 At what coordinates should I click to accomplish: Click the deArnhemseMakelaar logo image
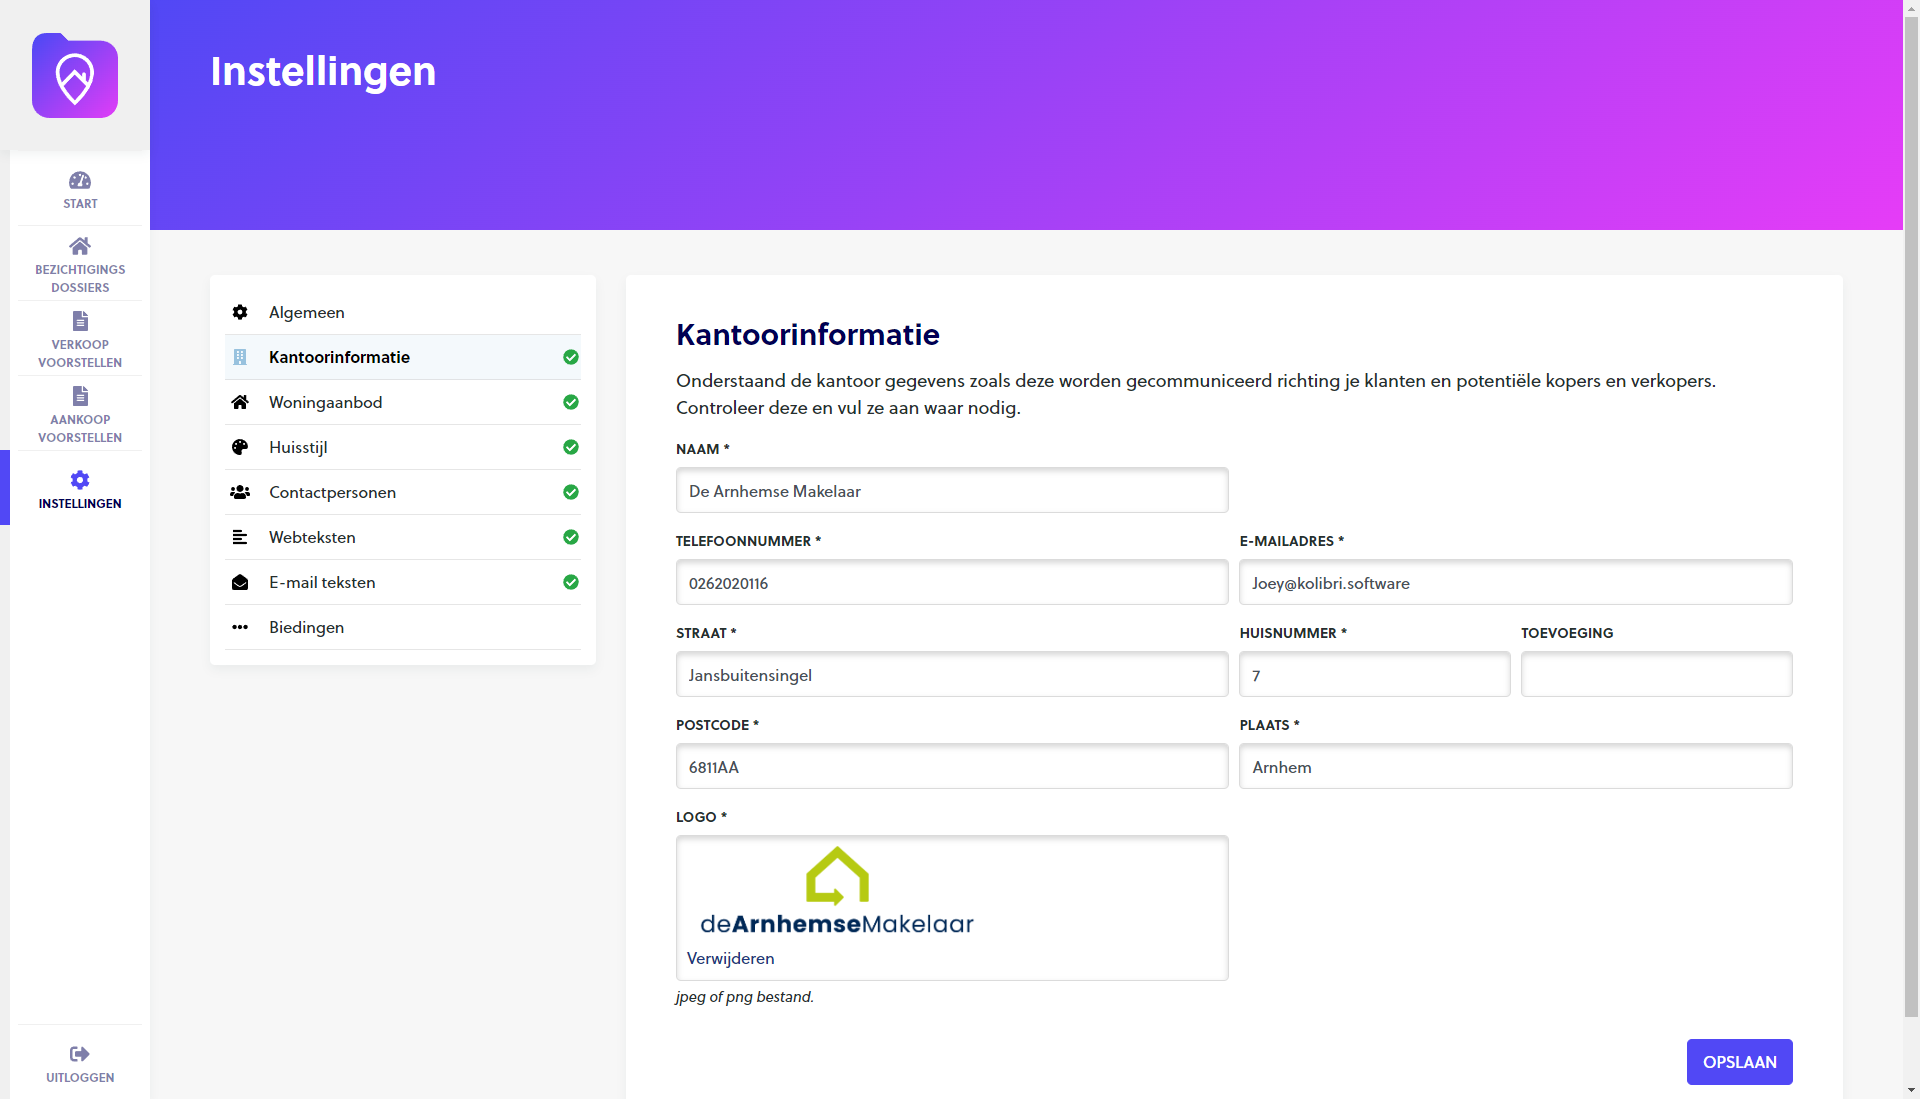coord(837,892)
